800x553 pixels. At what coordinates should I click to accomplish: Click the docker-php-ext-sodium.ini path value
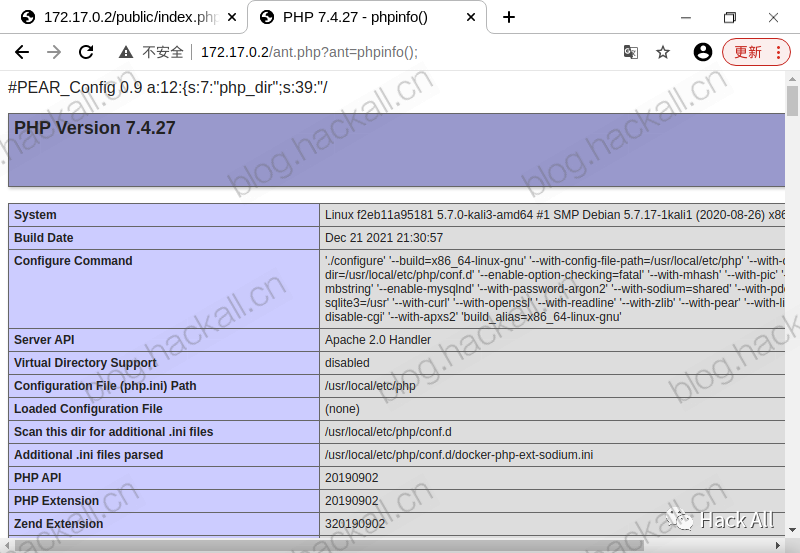tap(459, 455)
